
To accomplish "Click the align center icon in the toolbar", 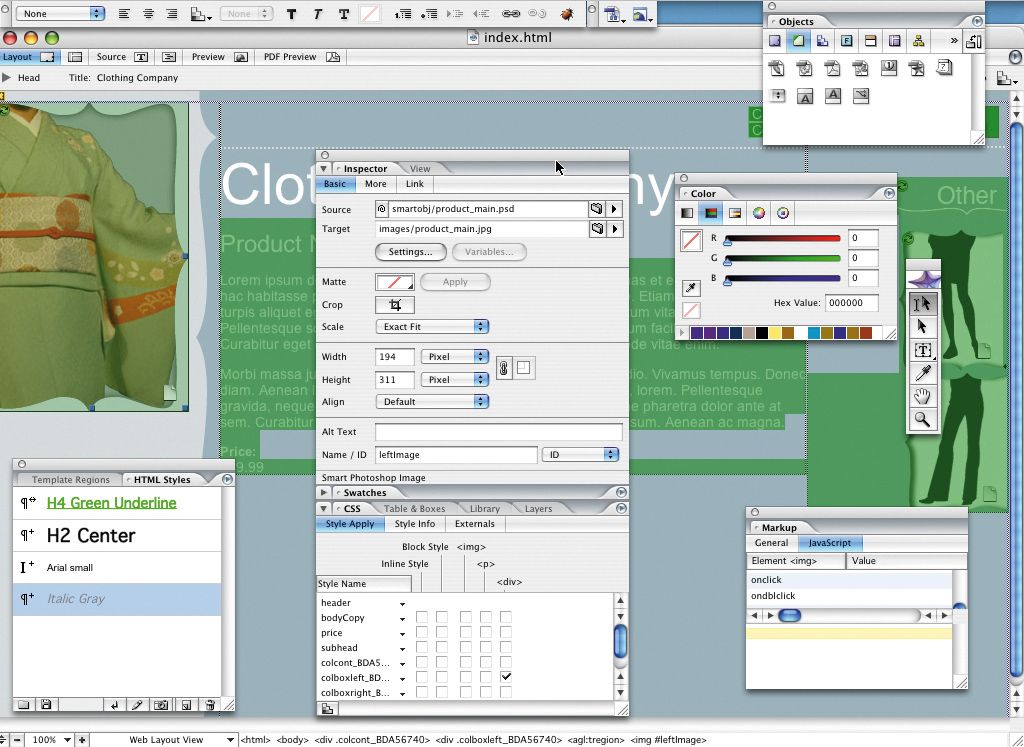I will click(148, 14).
